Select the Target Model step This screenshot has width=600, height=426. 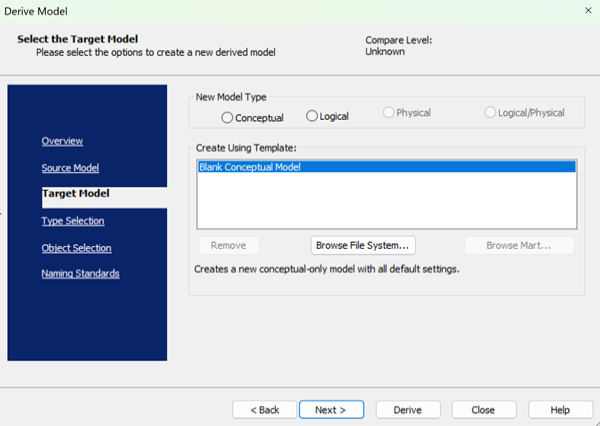point(76,193)
